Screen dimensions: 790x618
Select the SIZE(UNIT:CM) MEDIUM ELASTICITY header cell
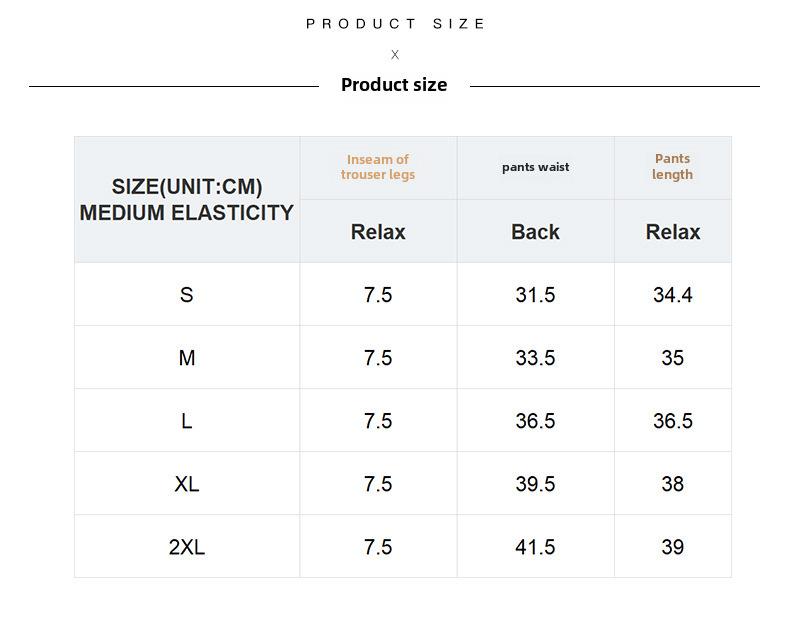187,199
